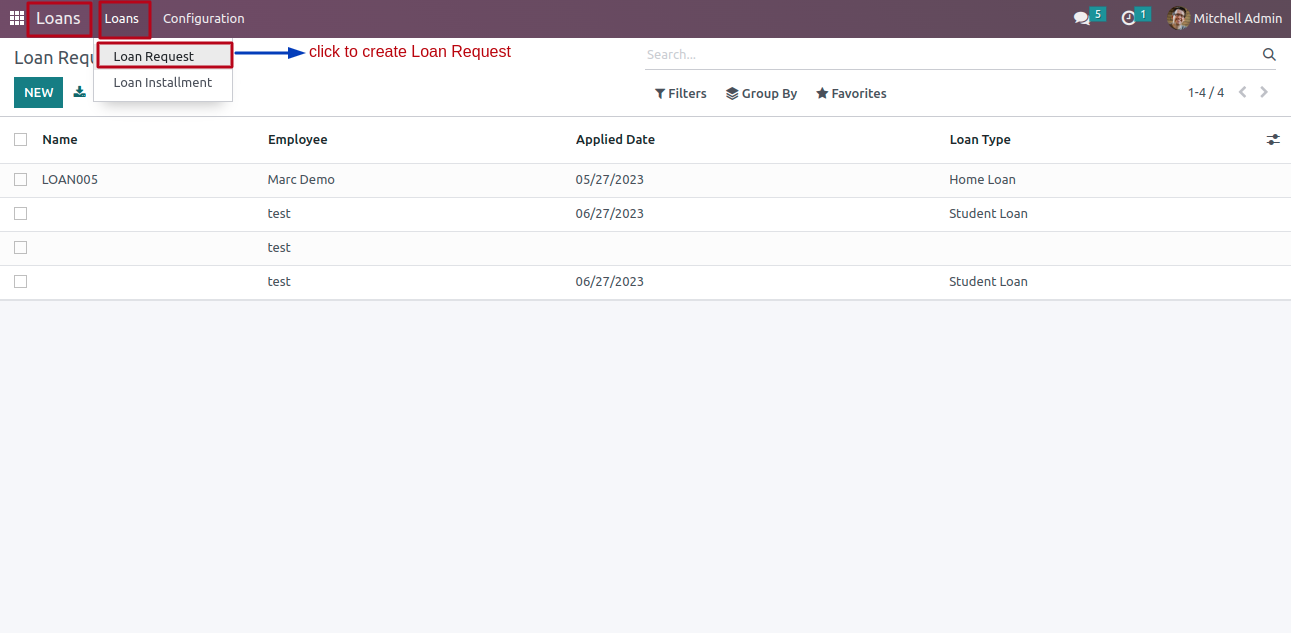This screenshot has height=633, width=1291.
Task: Sort by the Loan Type column header
Action: tap(980, 140)
